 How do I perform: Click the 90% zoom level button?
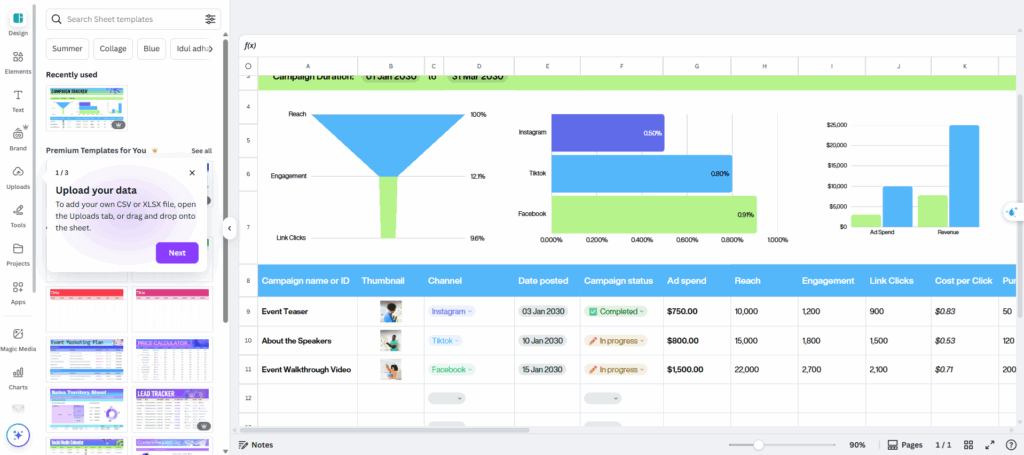857,445
